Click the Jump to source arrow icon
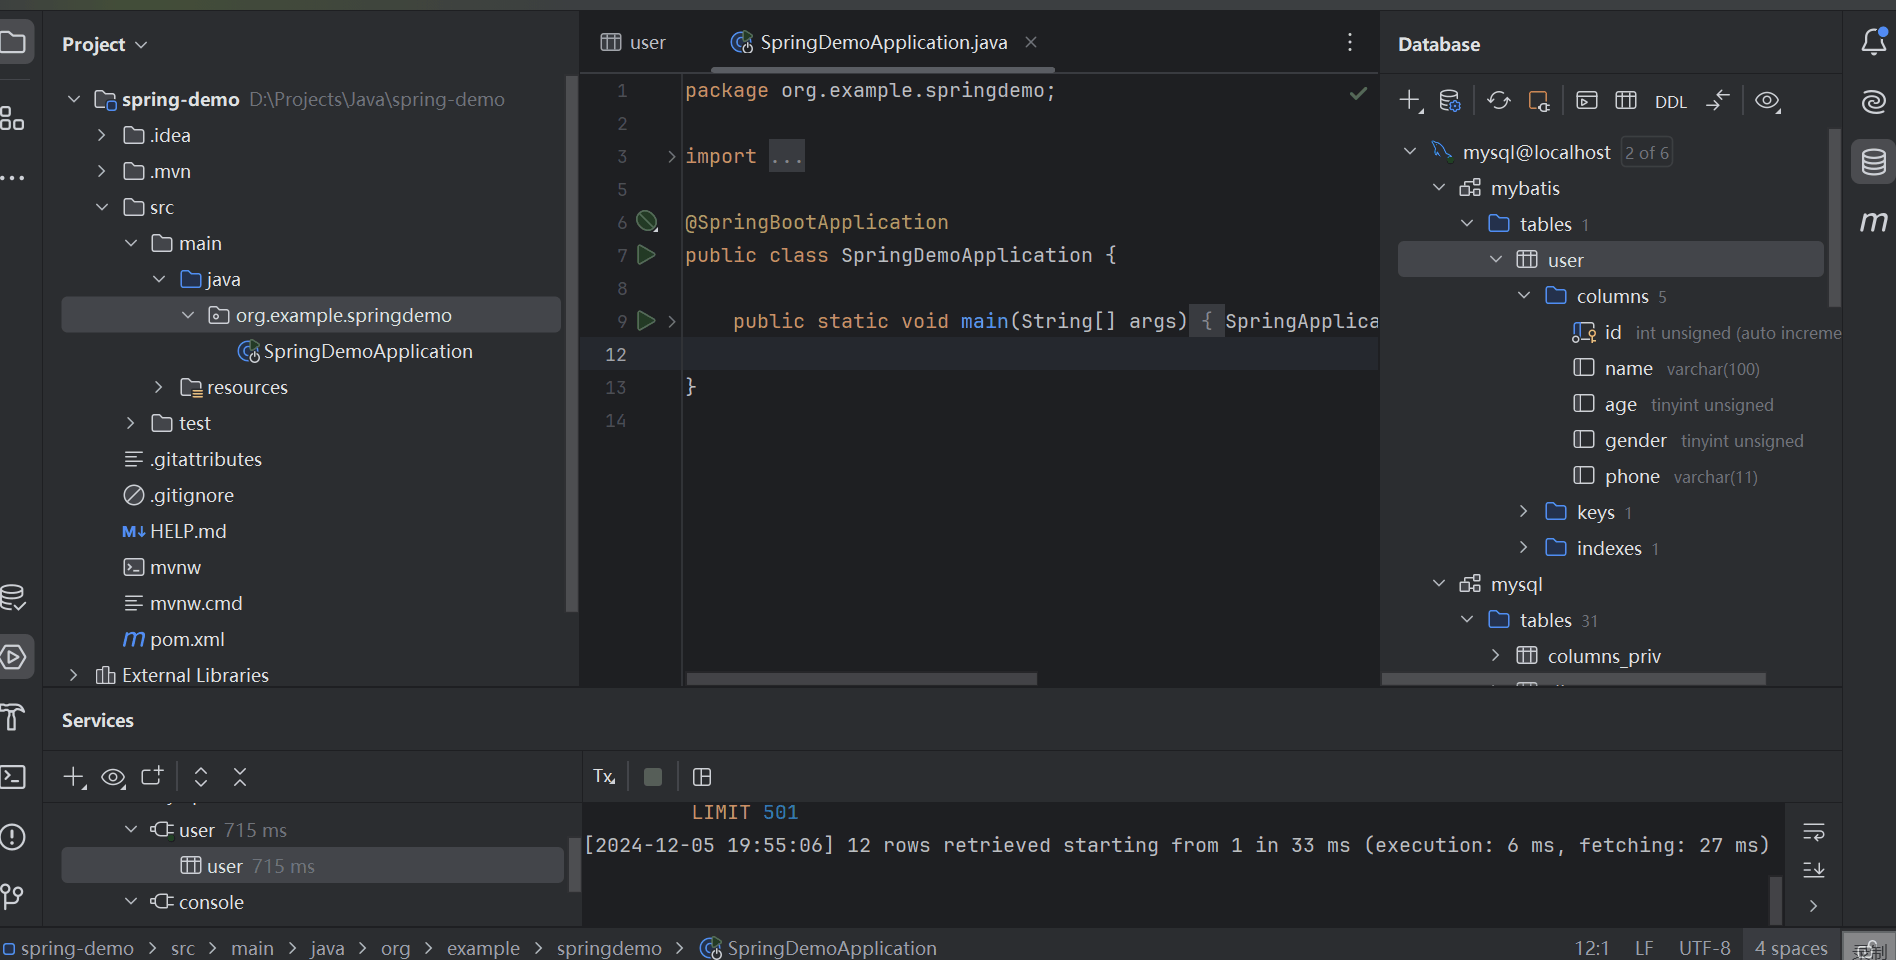The height and width of the screenshot is (960, 1896). 1717,100
